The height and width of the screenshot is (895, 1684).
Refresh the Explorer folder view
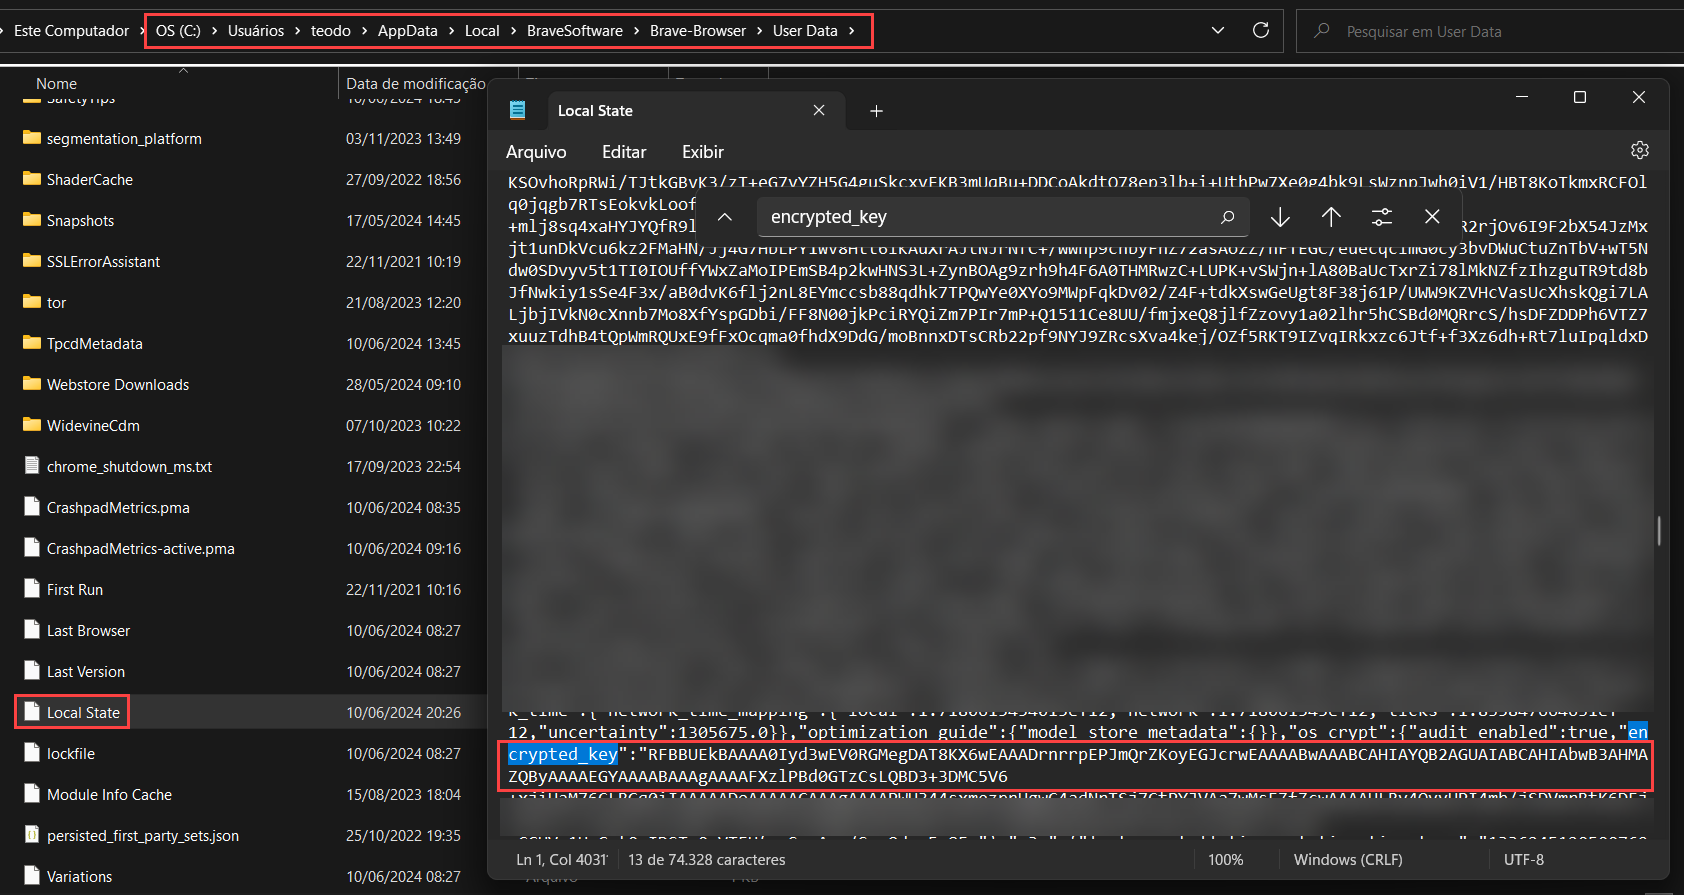click(x=1261, y=31)
